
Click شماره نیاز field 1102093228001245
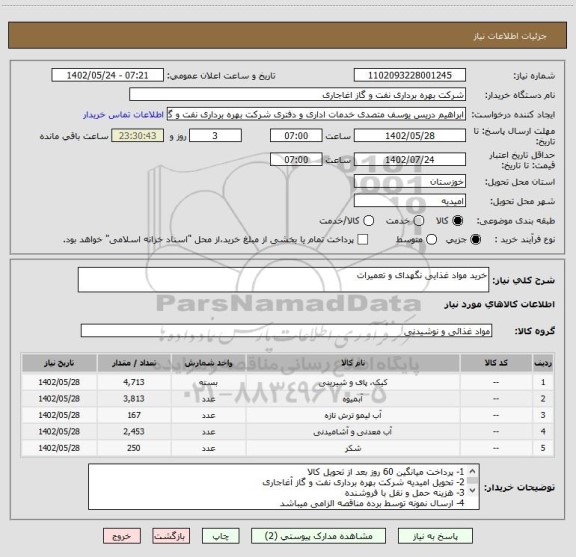click(410, 75)
